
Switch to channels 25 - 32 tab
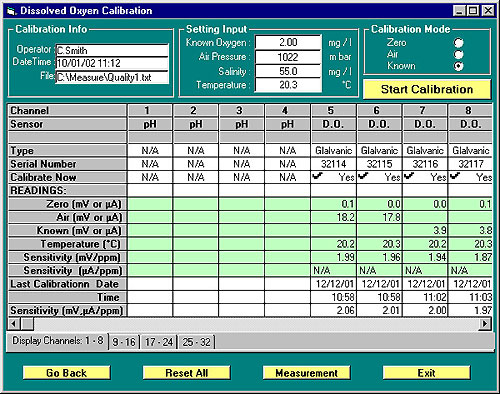click(197, 342)
